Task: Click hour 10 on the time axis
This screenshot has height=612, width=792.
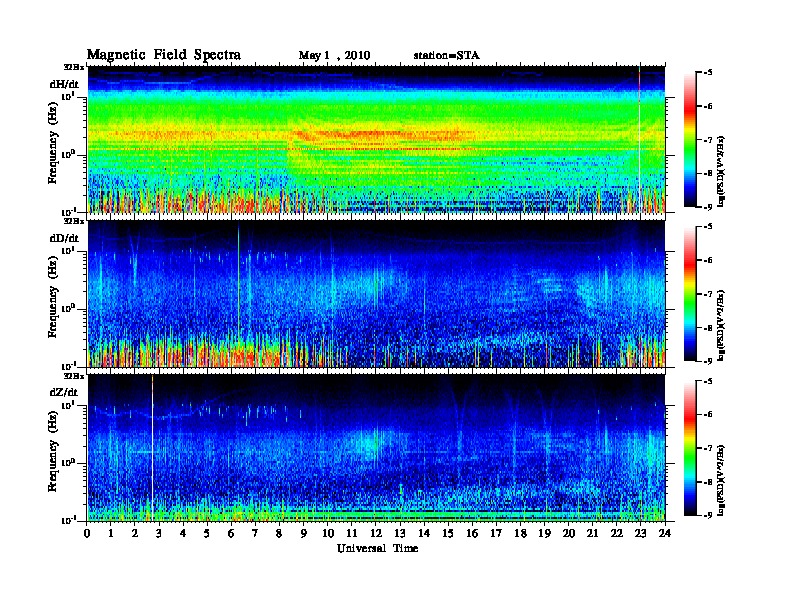Action: (328, 534)
